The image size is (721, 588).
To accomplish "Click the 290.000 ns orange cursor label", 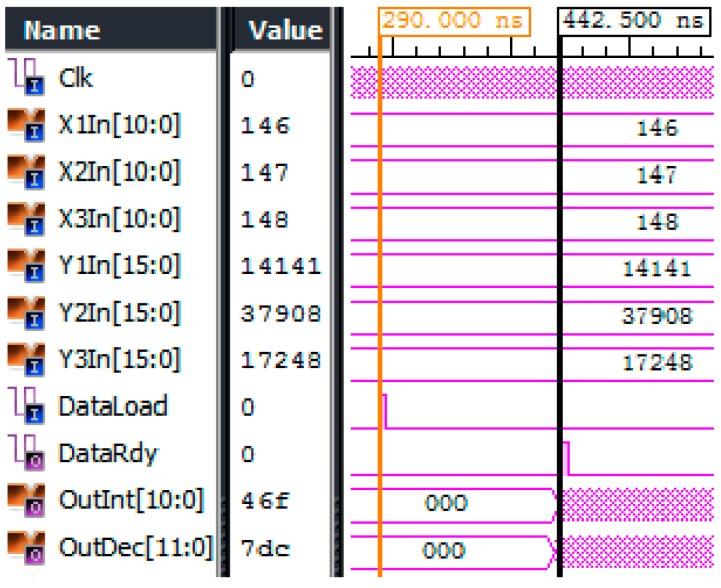I will click(x=454, y=21).
